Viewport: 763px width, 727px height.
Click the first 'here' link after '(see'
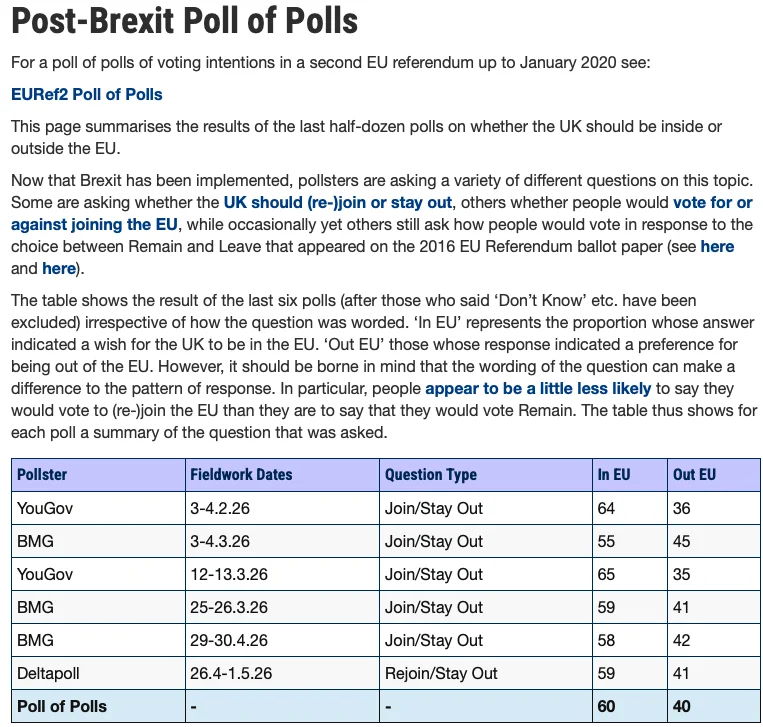coord(717,246)
